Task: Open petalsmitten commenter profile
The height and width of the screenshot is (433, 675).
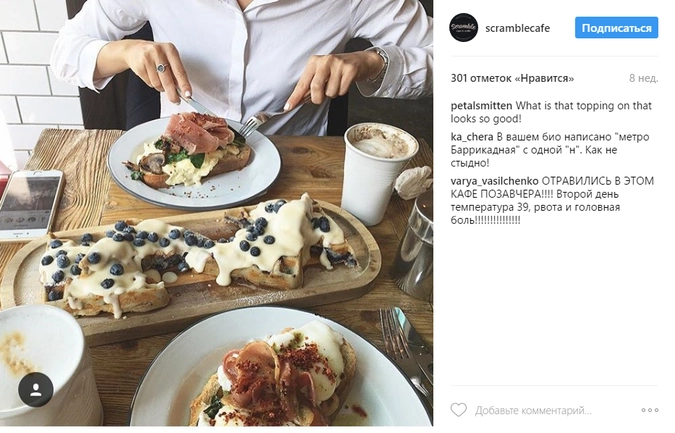Action: 481,106
